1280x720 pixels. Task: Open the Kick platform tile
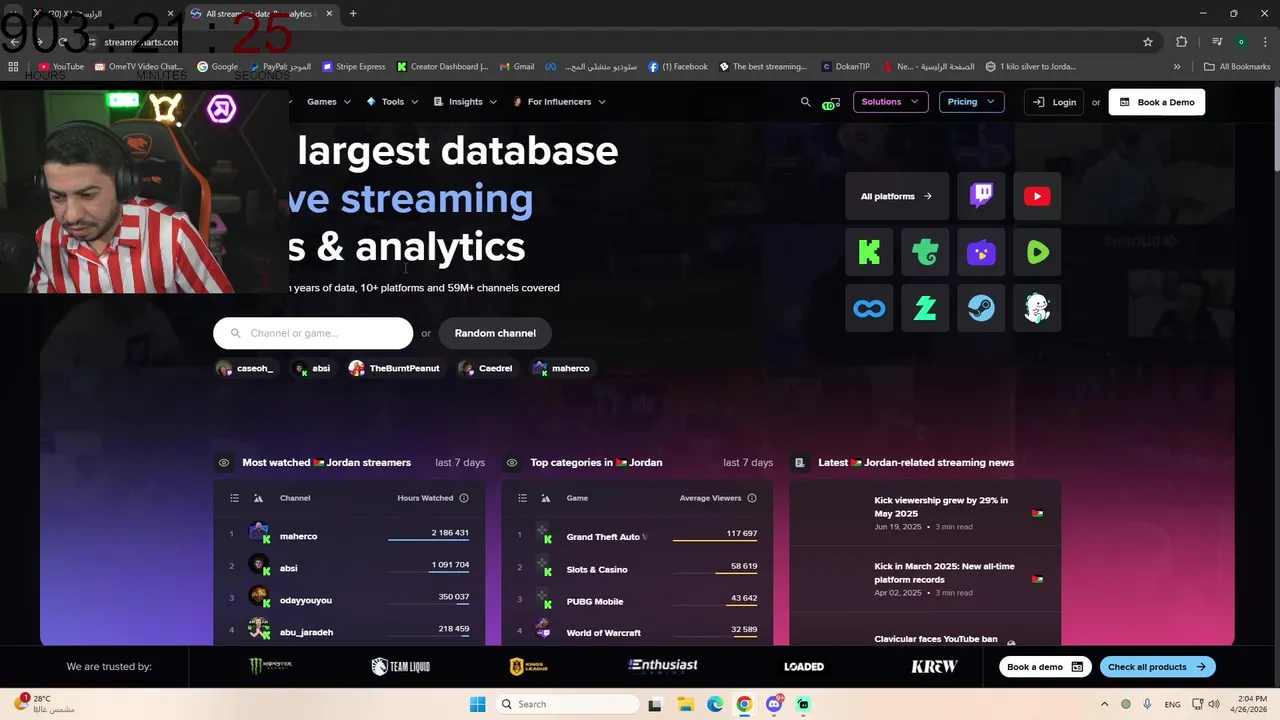869,252
